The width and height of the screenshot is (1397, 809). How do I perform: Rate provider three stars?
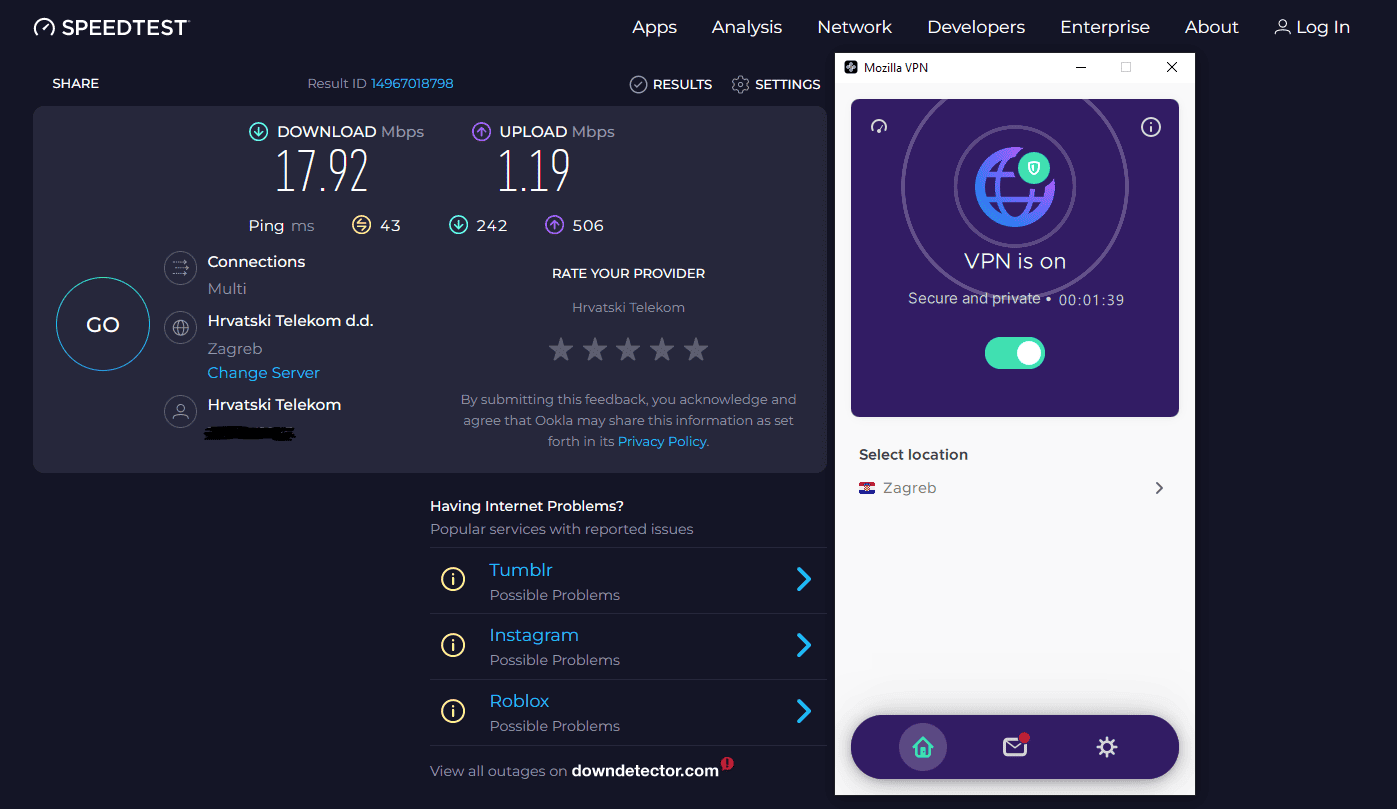(628, 349)
